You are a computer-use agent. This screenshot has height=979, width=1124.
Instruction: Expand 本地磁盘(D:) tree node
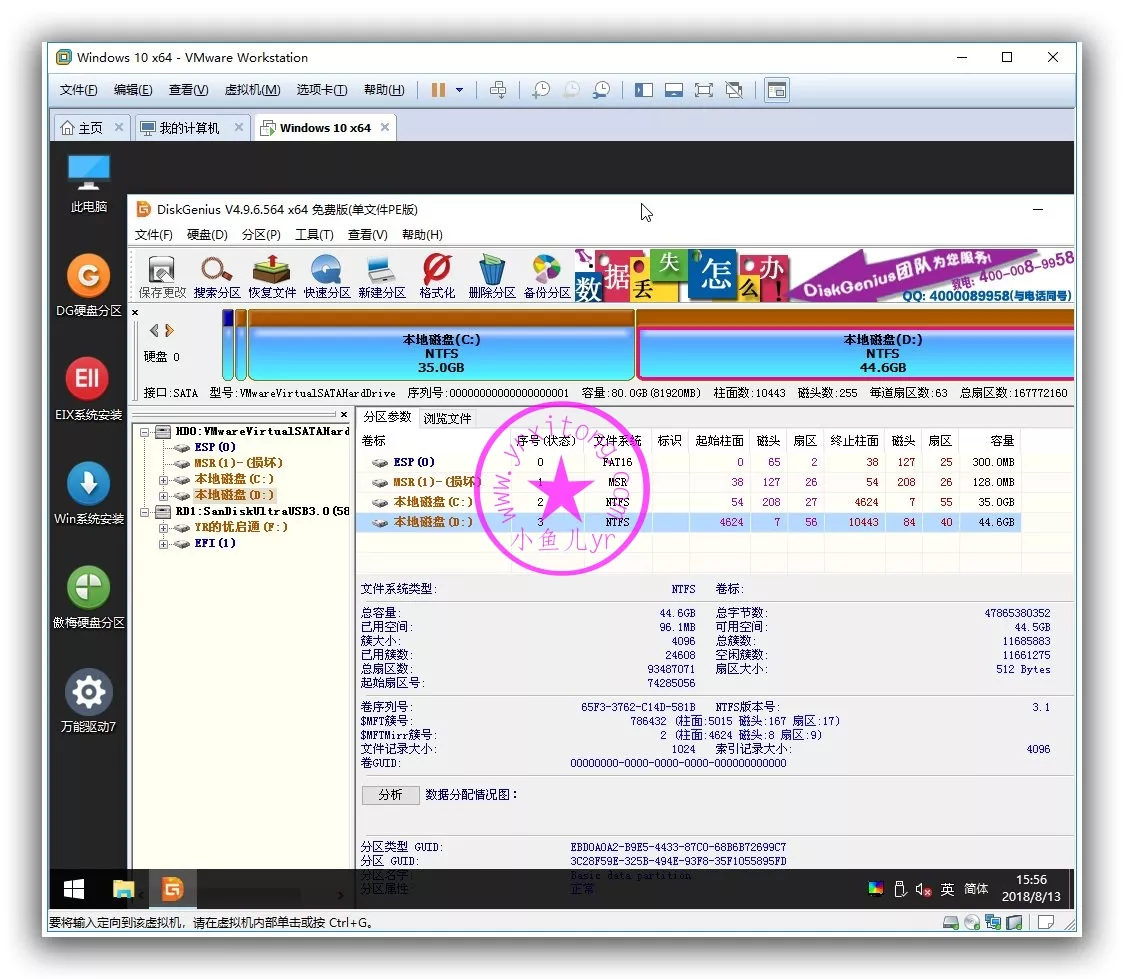coord(163,496)
